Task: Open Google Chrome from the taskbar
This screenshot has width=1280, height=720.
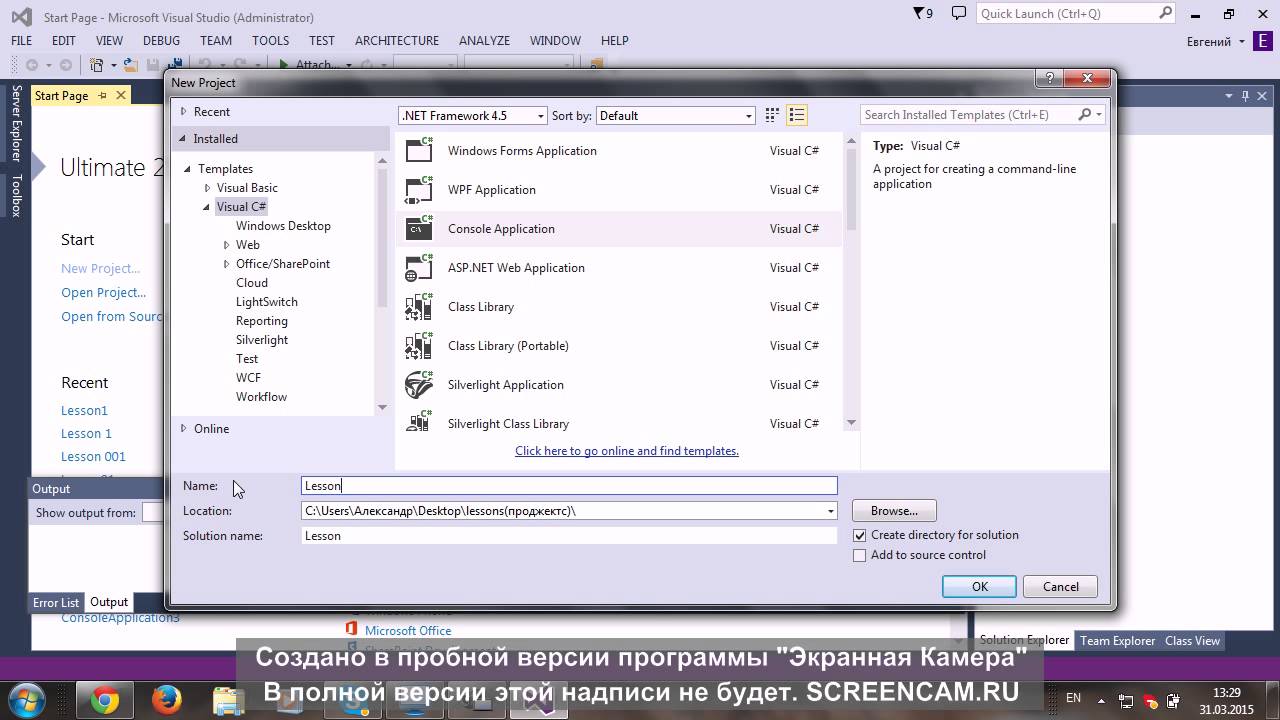Action: pyautogui.click(x=105, y=700)
